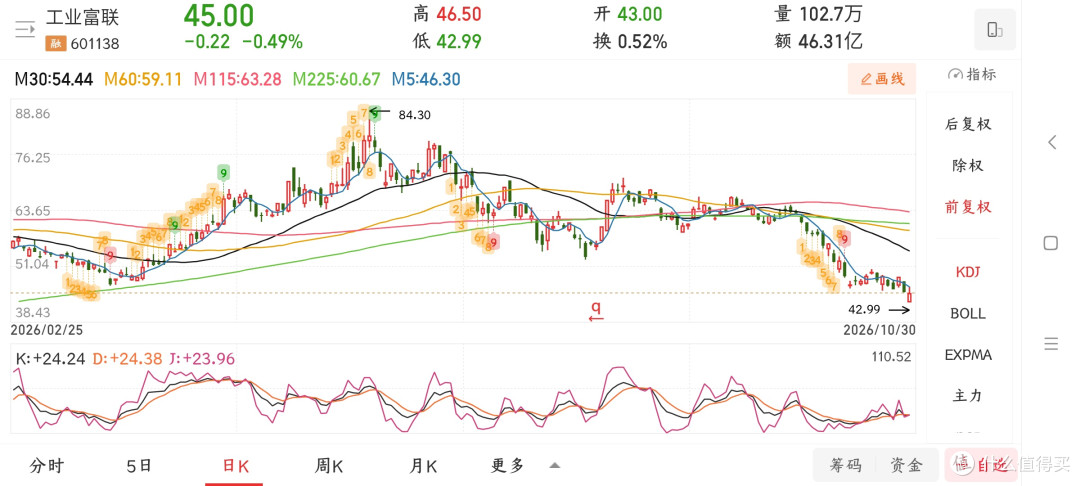This screenshot has width=1080, height=486.
Task: Tap the 低 42.99 low value
Action: point(447,42)
